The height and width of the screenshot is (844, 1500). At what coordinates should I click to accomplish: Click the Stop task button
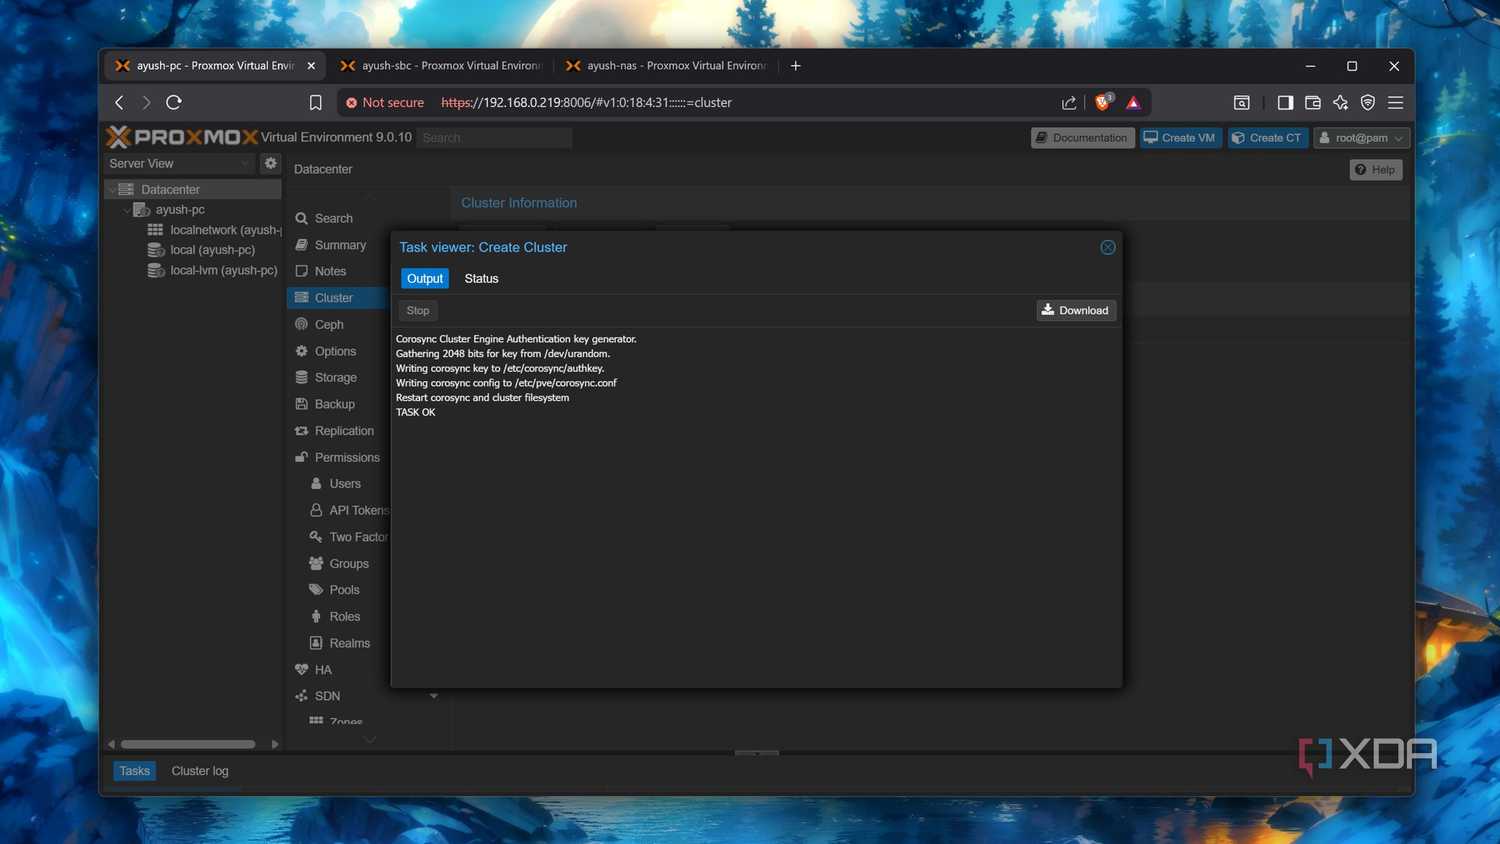(x=418, y=311)
